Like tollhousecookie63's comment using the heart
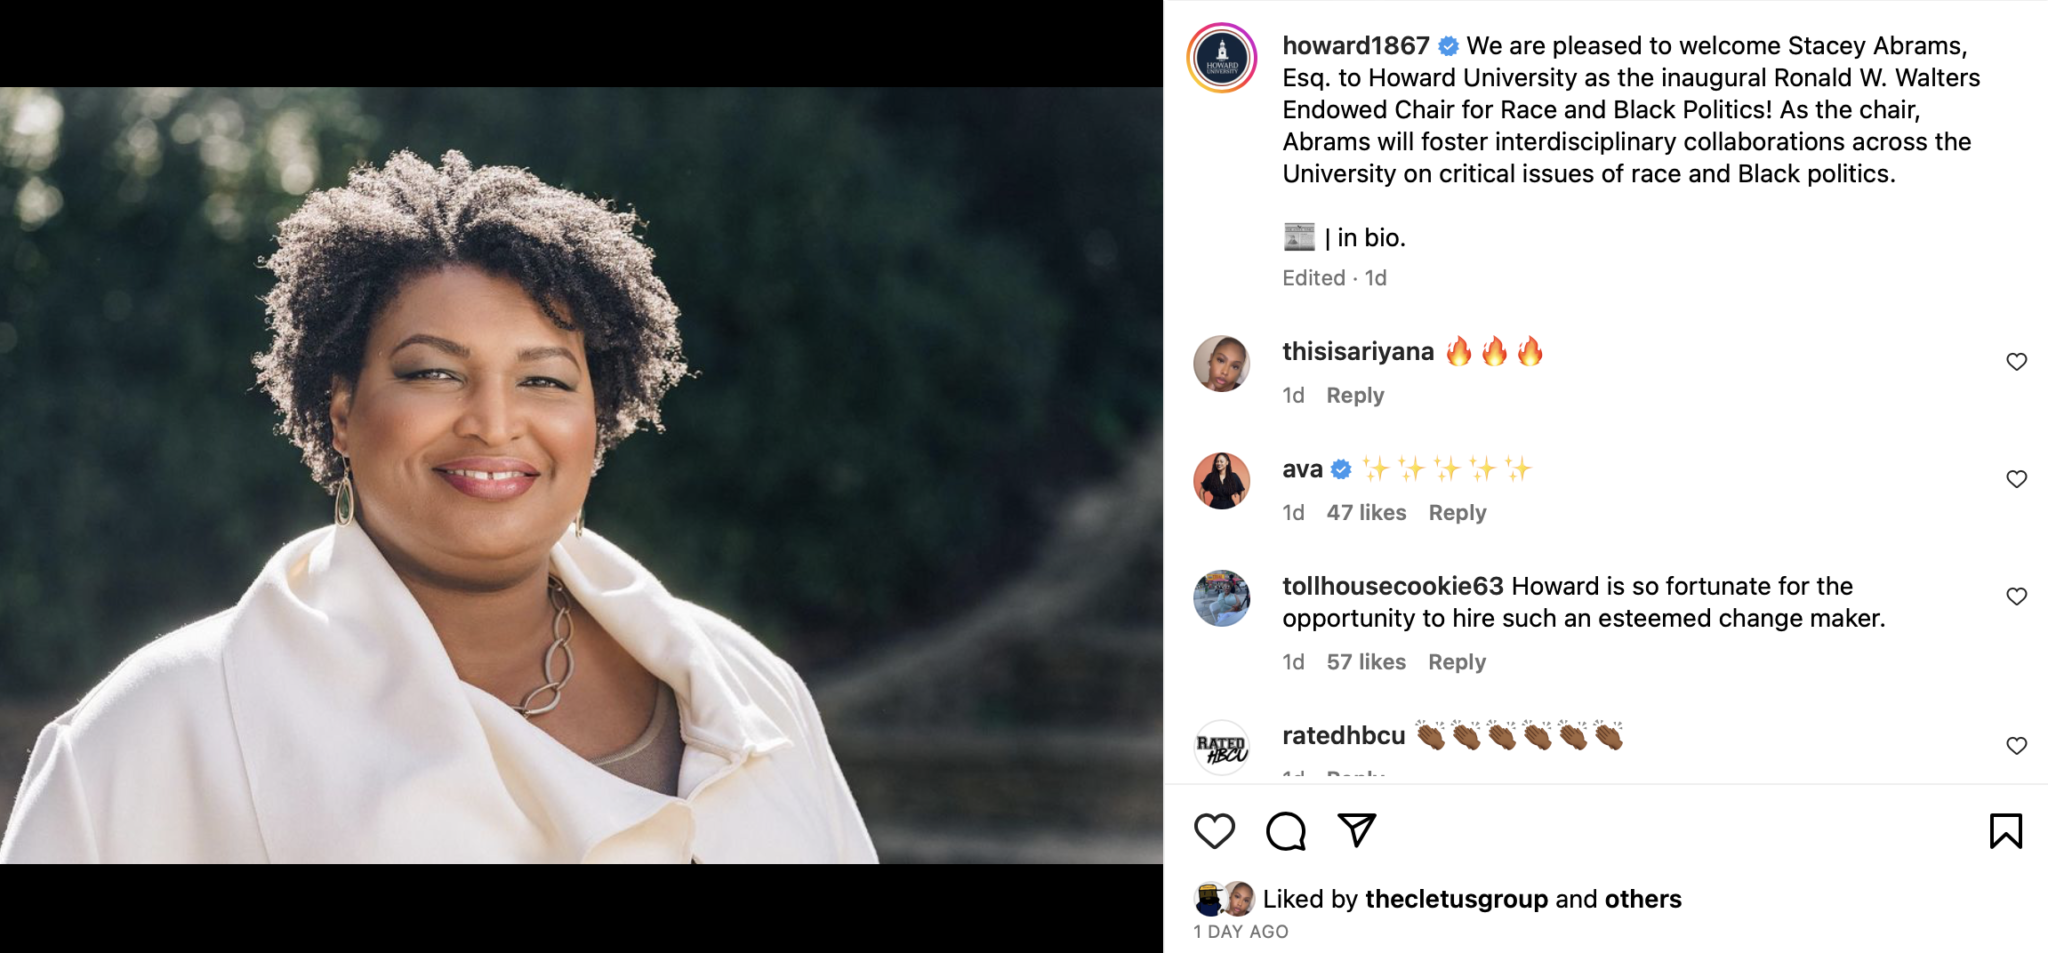The width and height of the screenshot is (2048, 953). pyautogui.click(x=2016, y=596)
